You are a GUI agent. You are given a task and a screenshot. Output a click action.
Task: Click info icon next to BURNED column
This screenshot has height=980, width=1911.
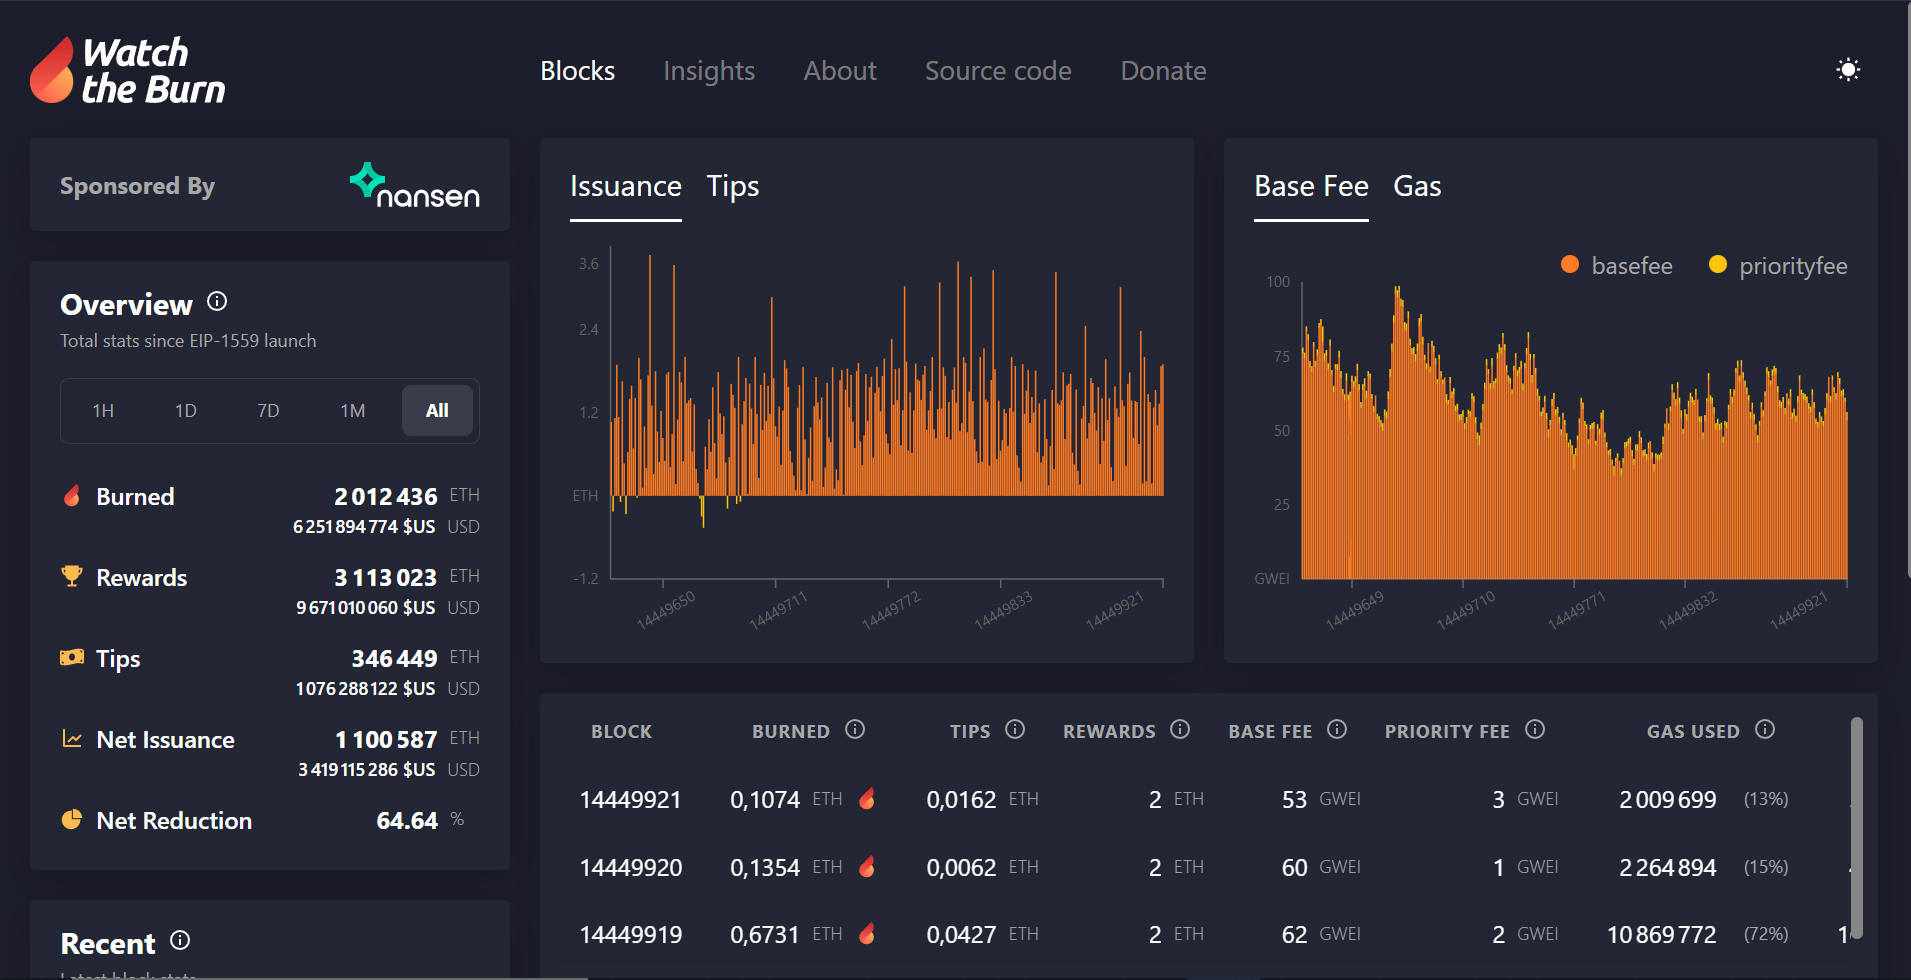[854, 729]
